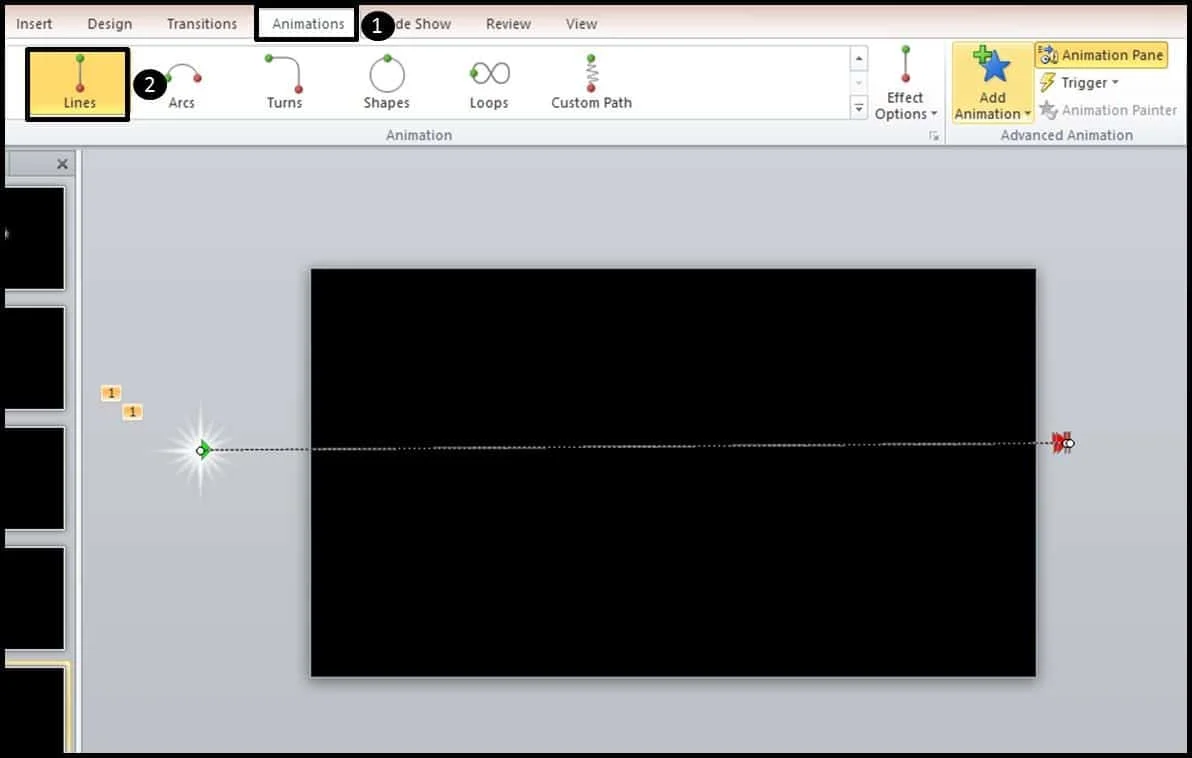Choose the Custom Path animation
Screen dimensions: 1192x758
[x=591, y=84]
